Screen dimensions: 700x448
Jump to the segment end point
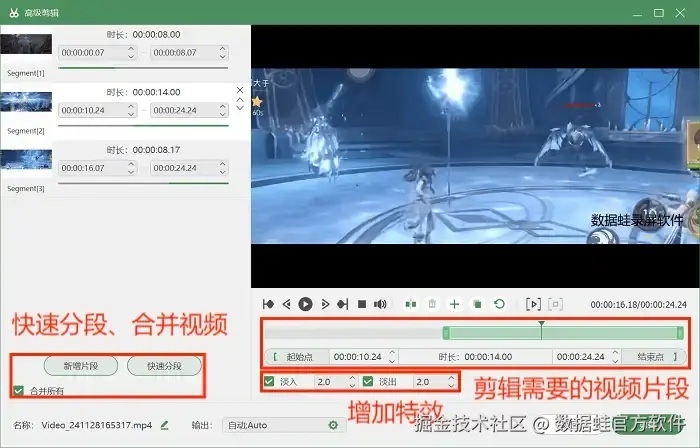coord(342,304)
